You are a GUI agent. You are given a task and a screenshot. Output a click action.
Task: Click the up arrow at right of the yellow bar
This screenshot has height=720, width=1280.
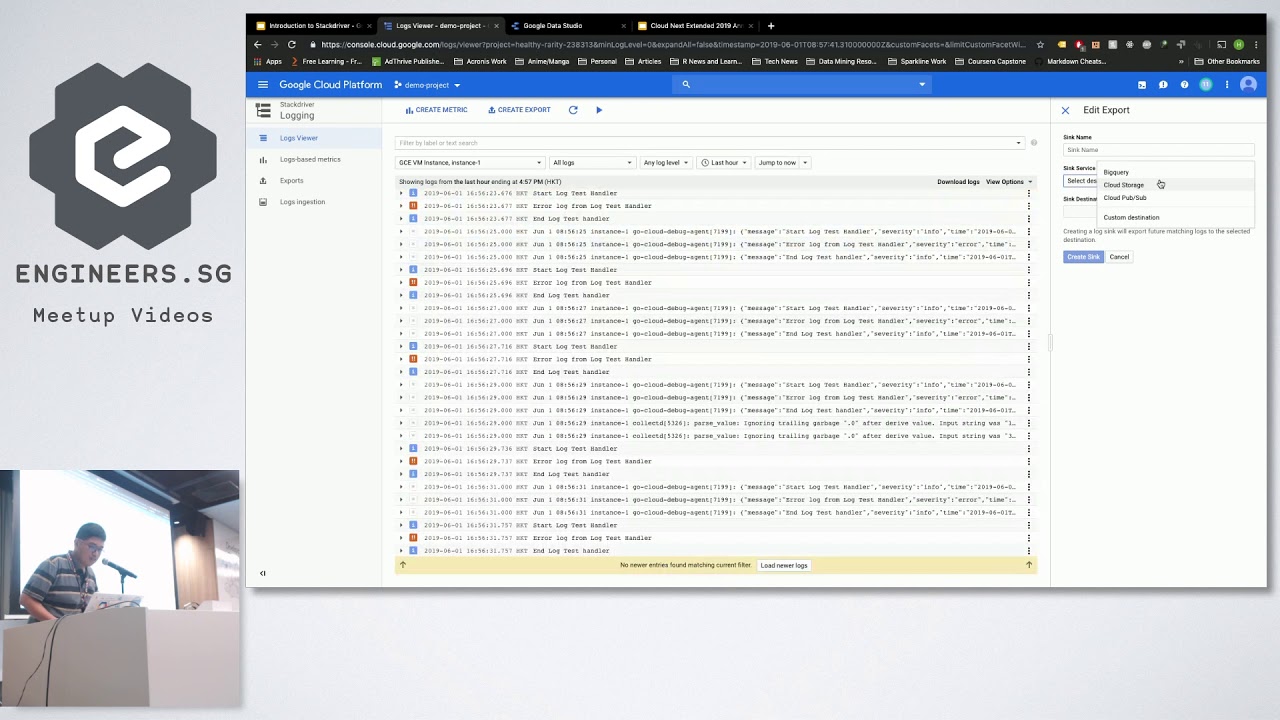click(1029, 565)
